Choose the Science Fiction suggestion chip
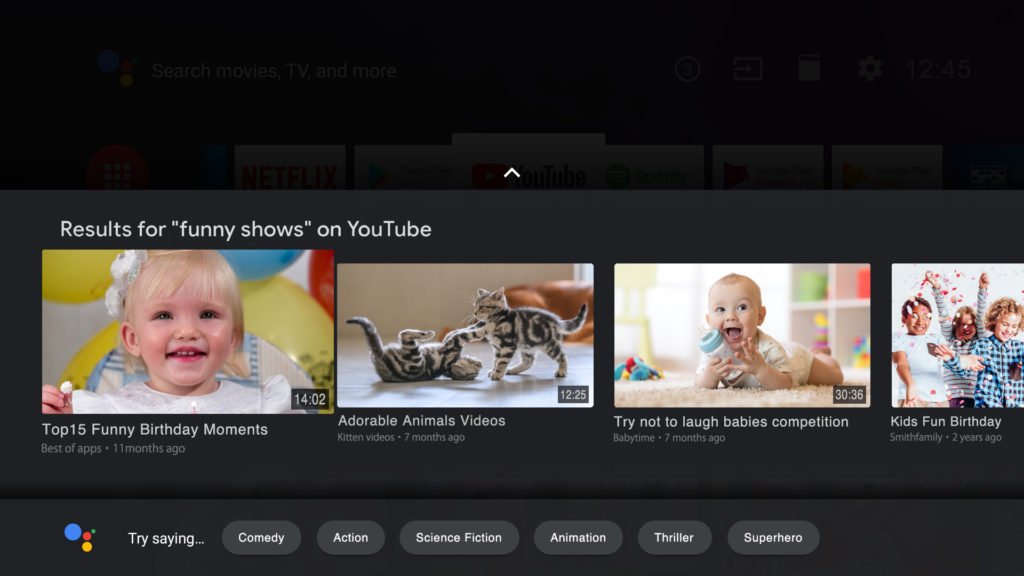The image size is (1024, 576). (x=459, y=538)
